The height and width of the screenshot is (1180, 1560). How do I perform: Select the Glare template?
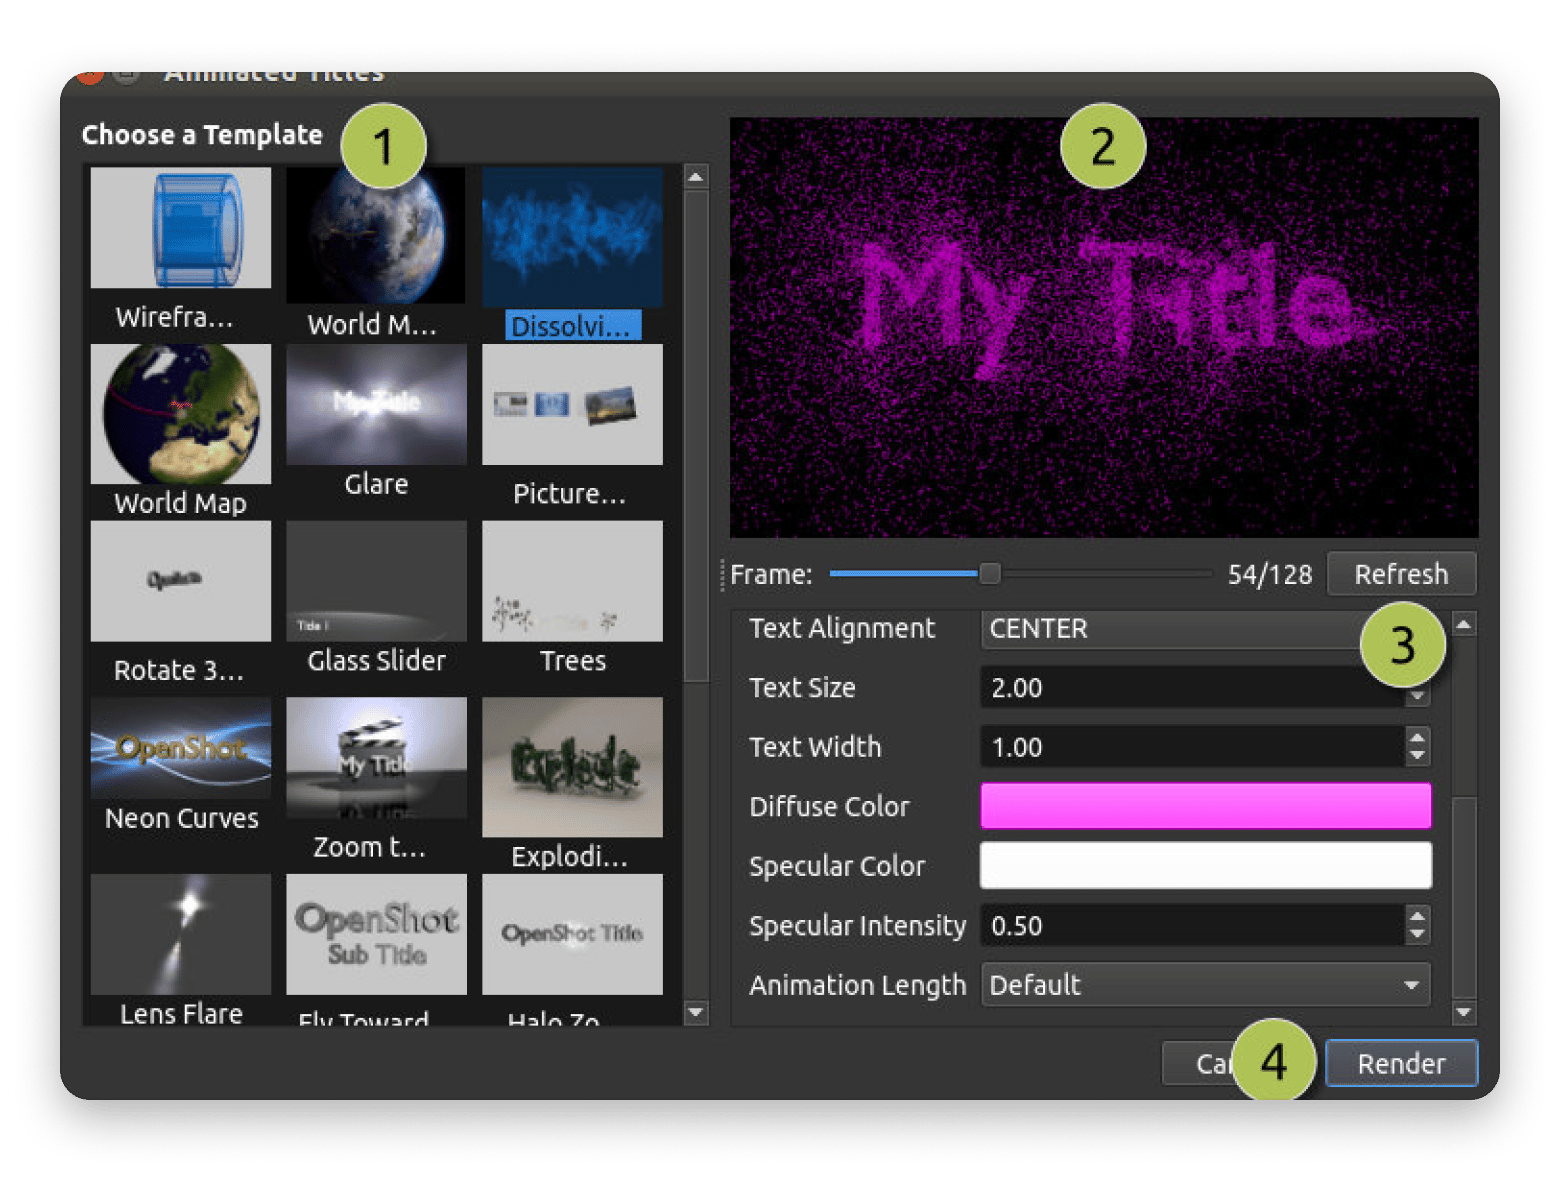point(376,404)
